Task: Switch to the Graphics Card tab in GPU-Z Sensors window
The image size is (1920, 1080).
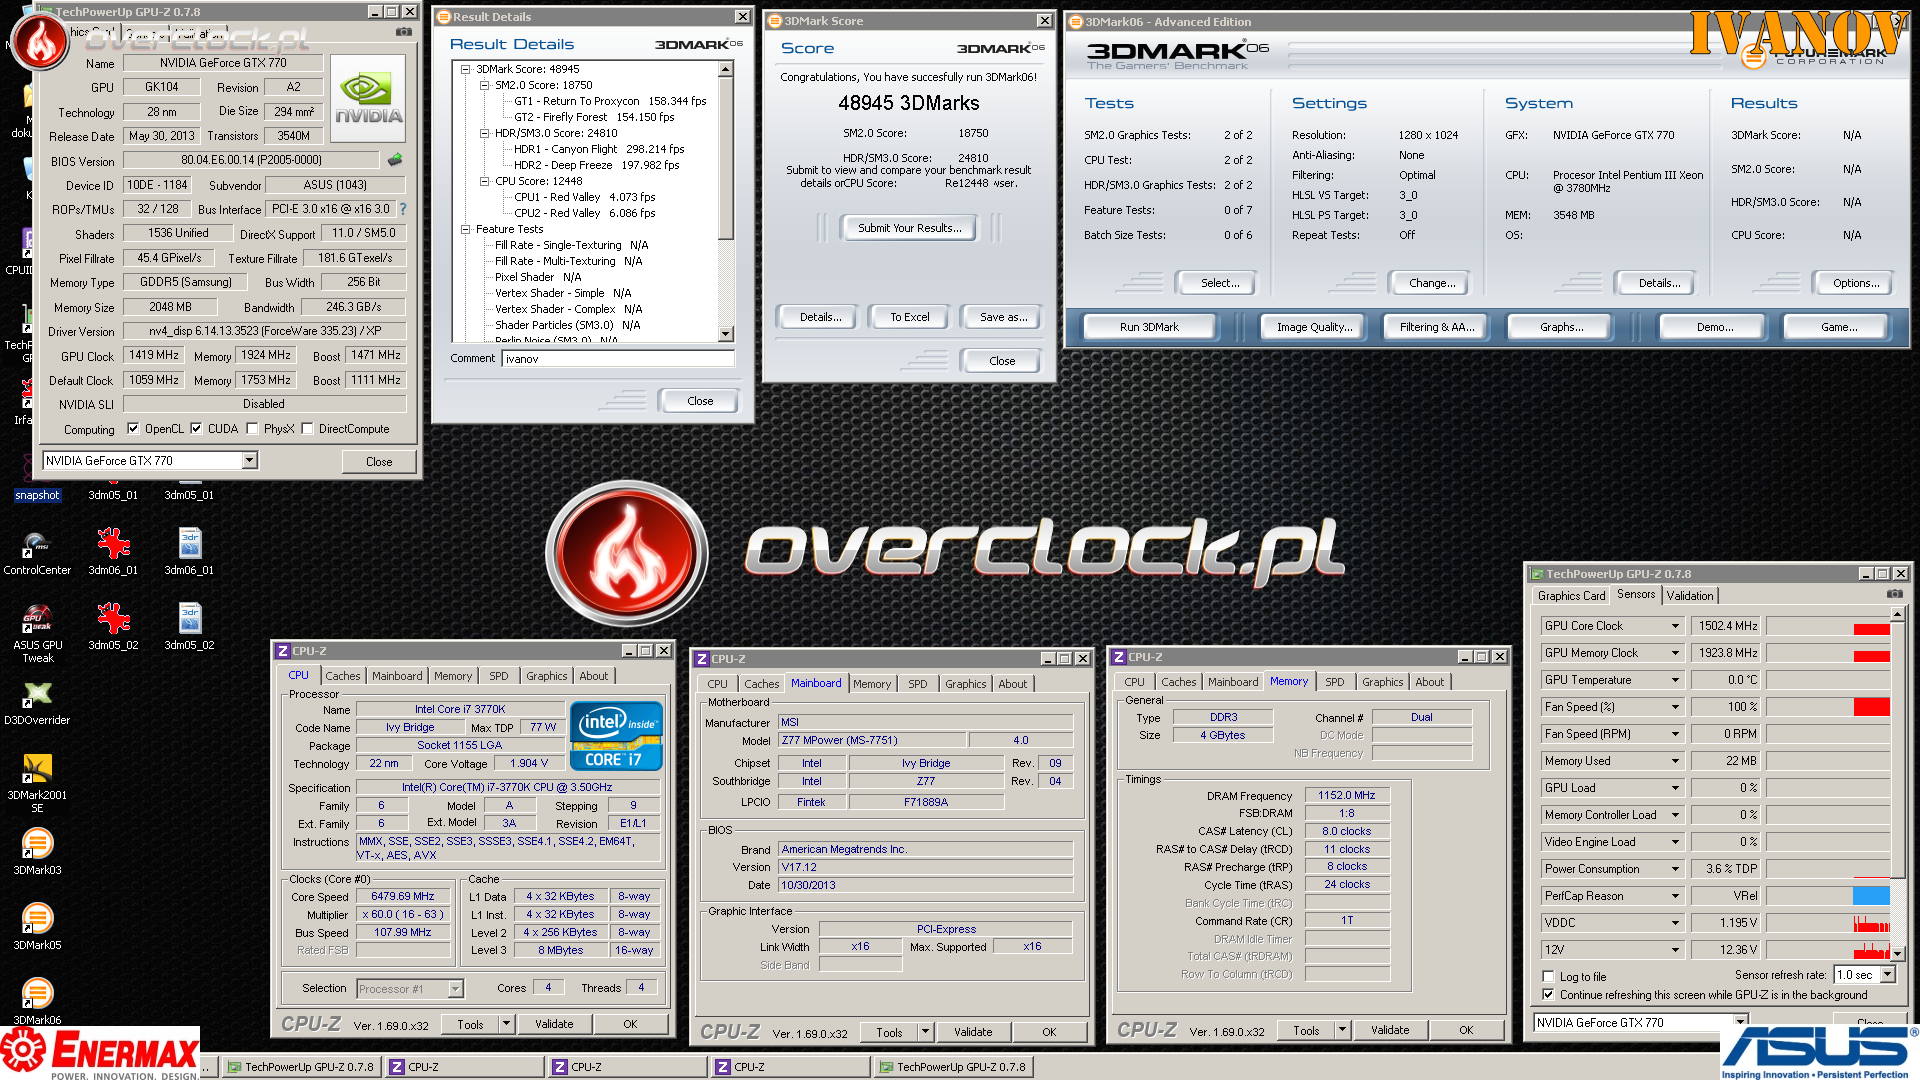Action: pos(1571,596)
